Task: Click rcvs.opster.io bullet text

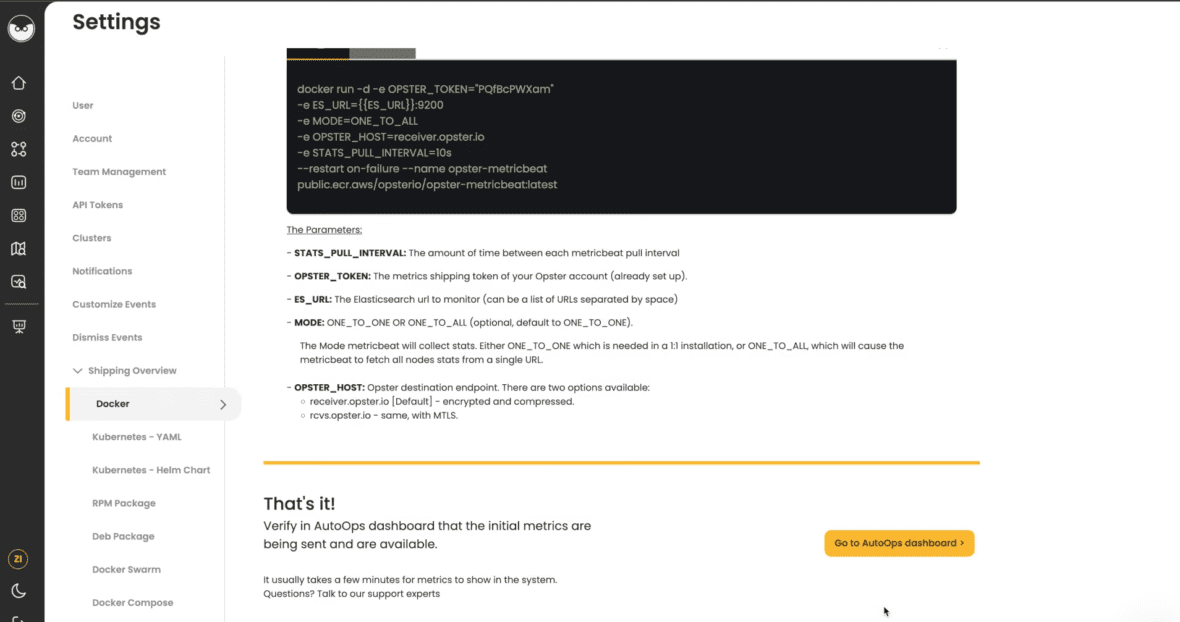Action: [x=383, y=415]
